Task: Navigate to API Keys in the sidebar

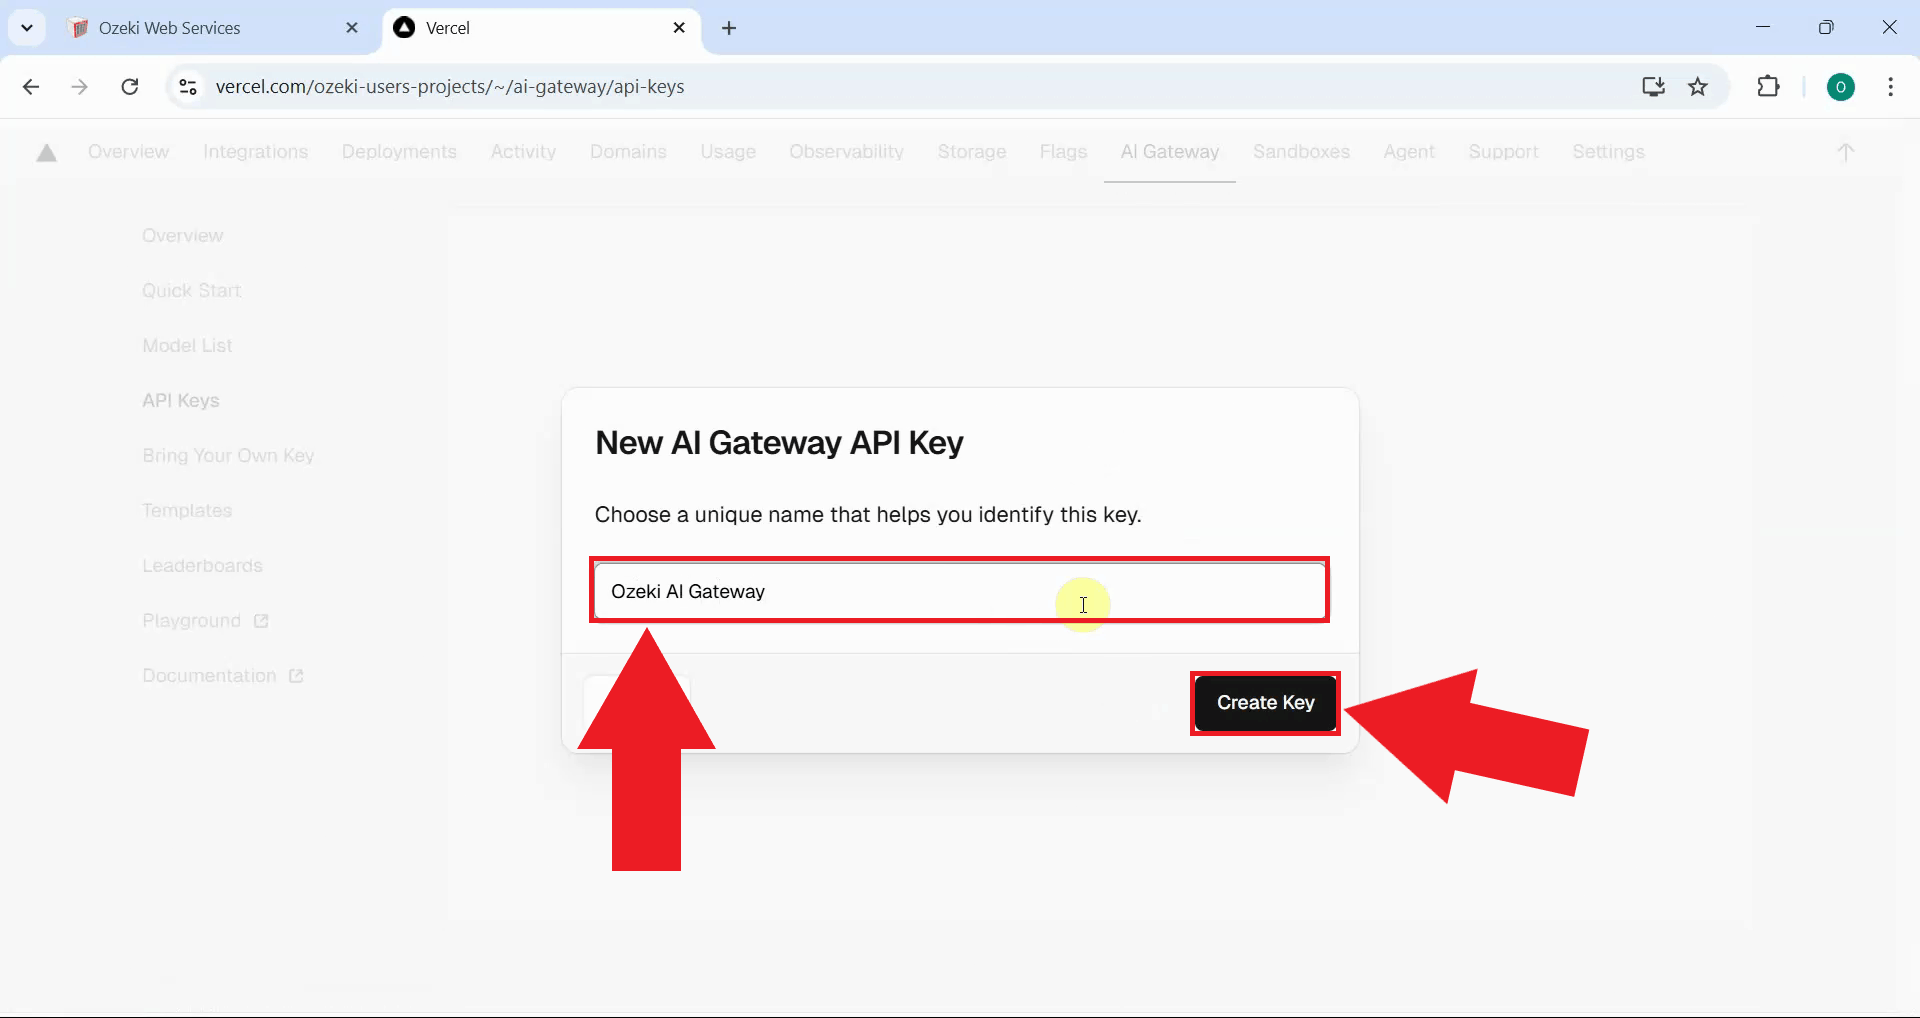Action: point(181,400)
